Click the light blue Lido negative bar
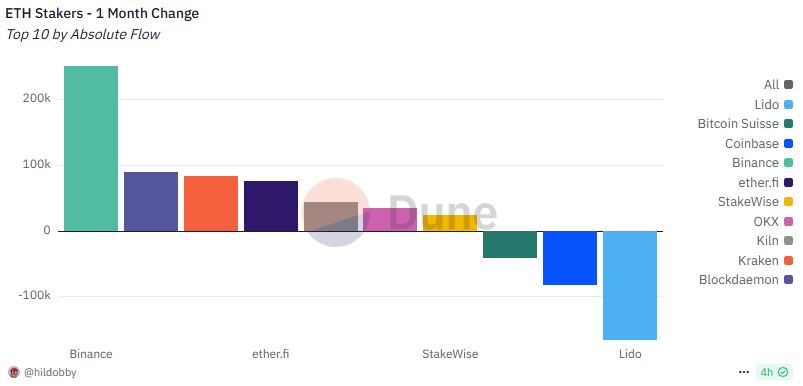Image resolution: width=803 pixels, height=386 pixels. pyautogui.click(x=630, y=285)
